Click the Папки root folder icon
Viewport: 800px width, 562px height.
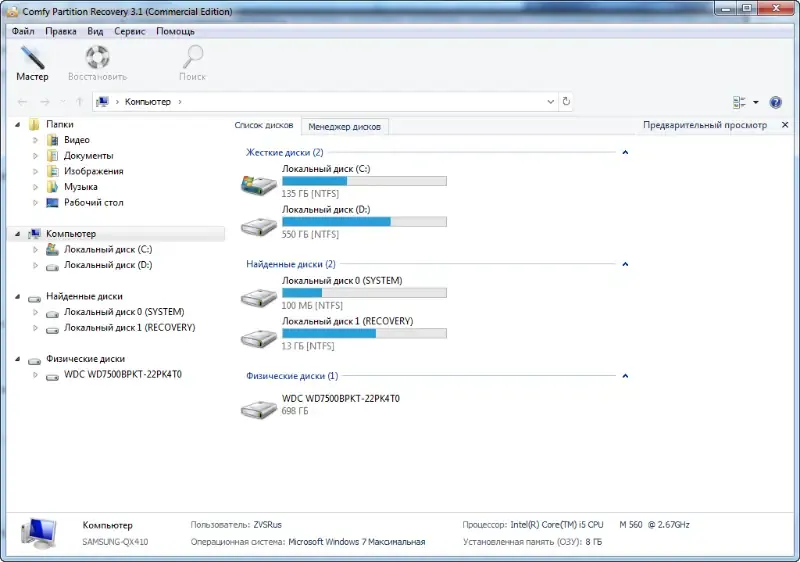click(34, 124)
